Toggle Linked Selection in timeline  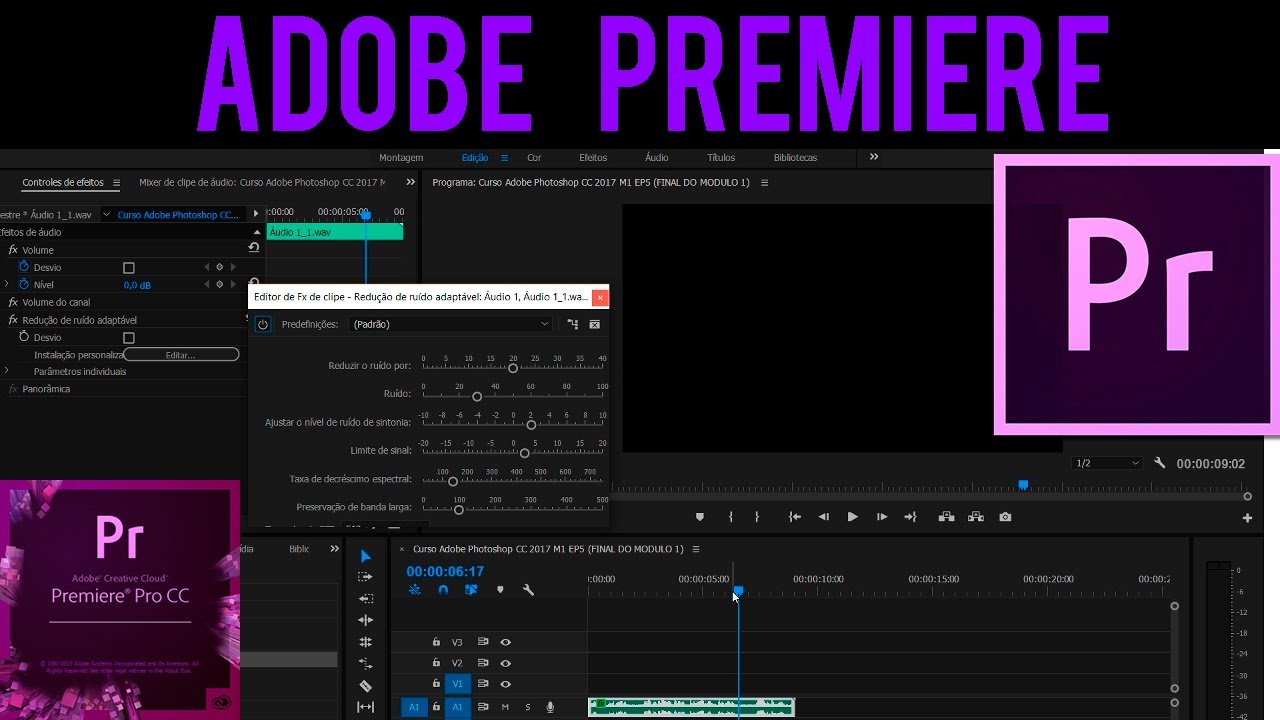click(x=471, y=590)
